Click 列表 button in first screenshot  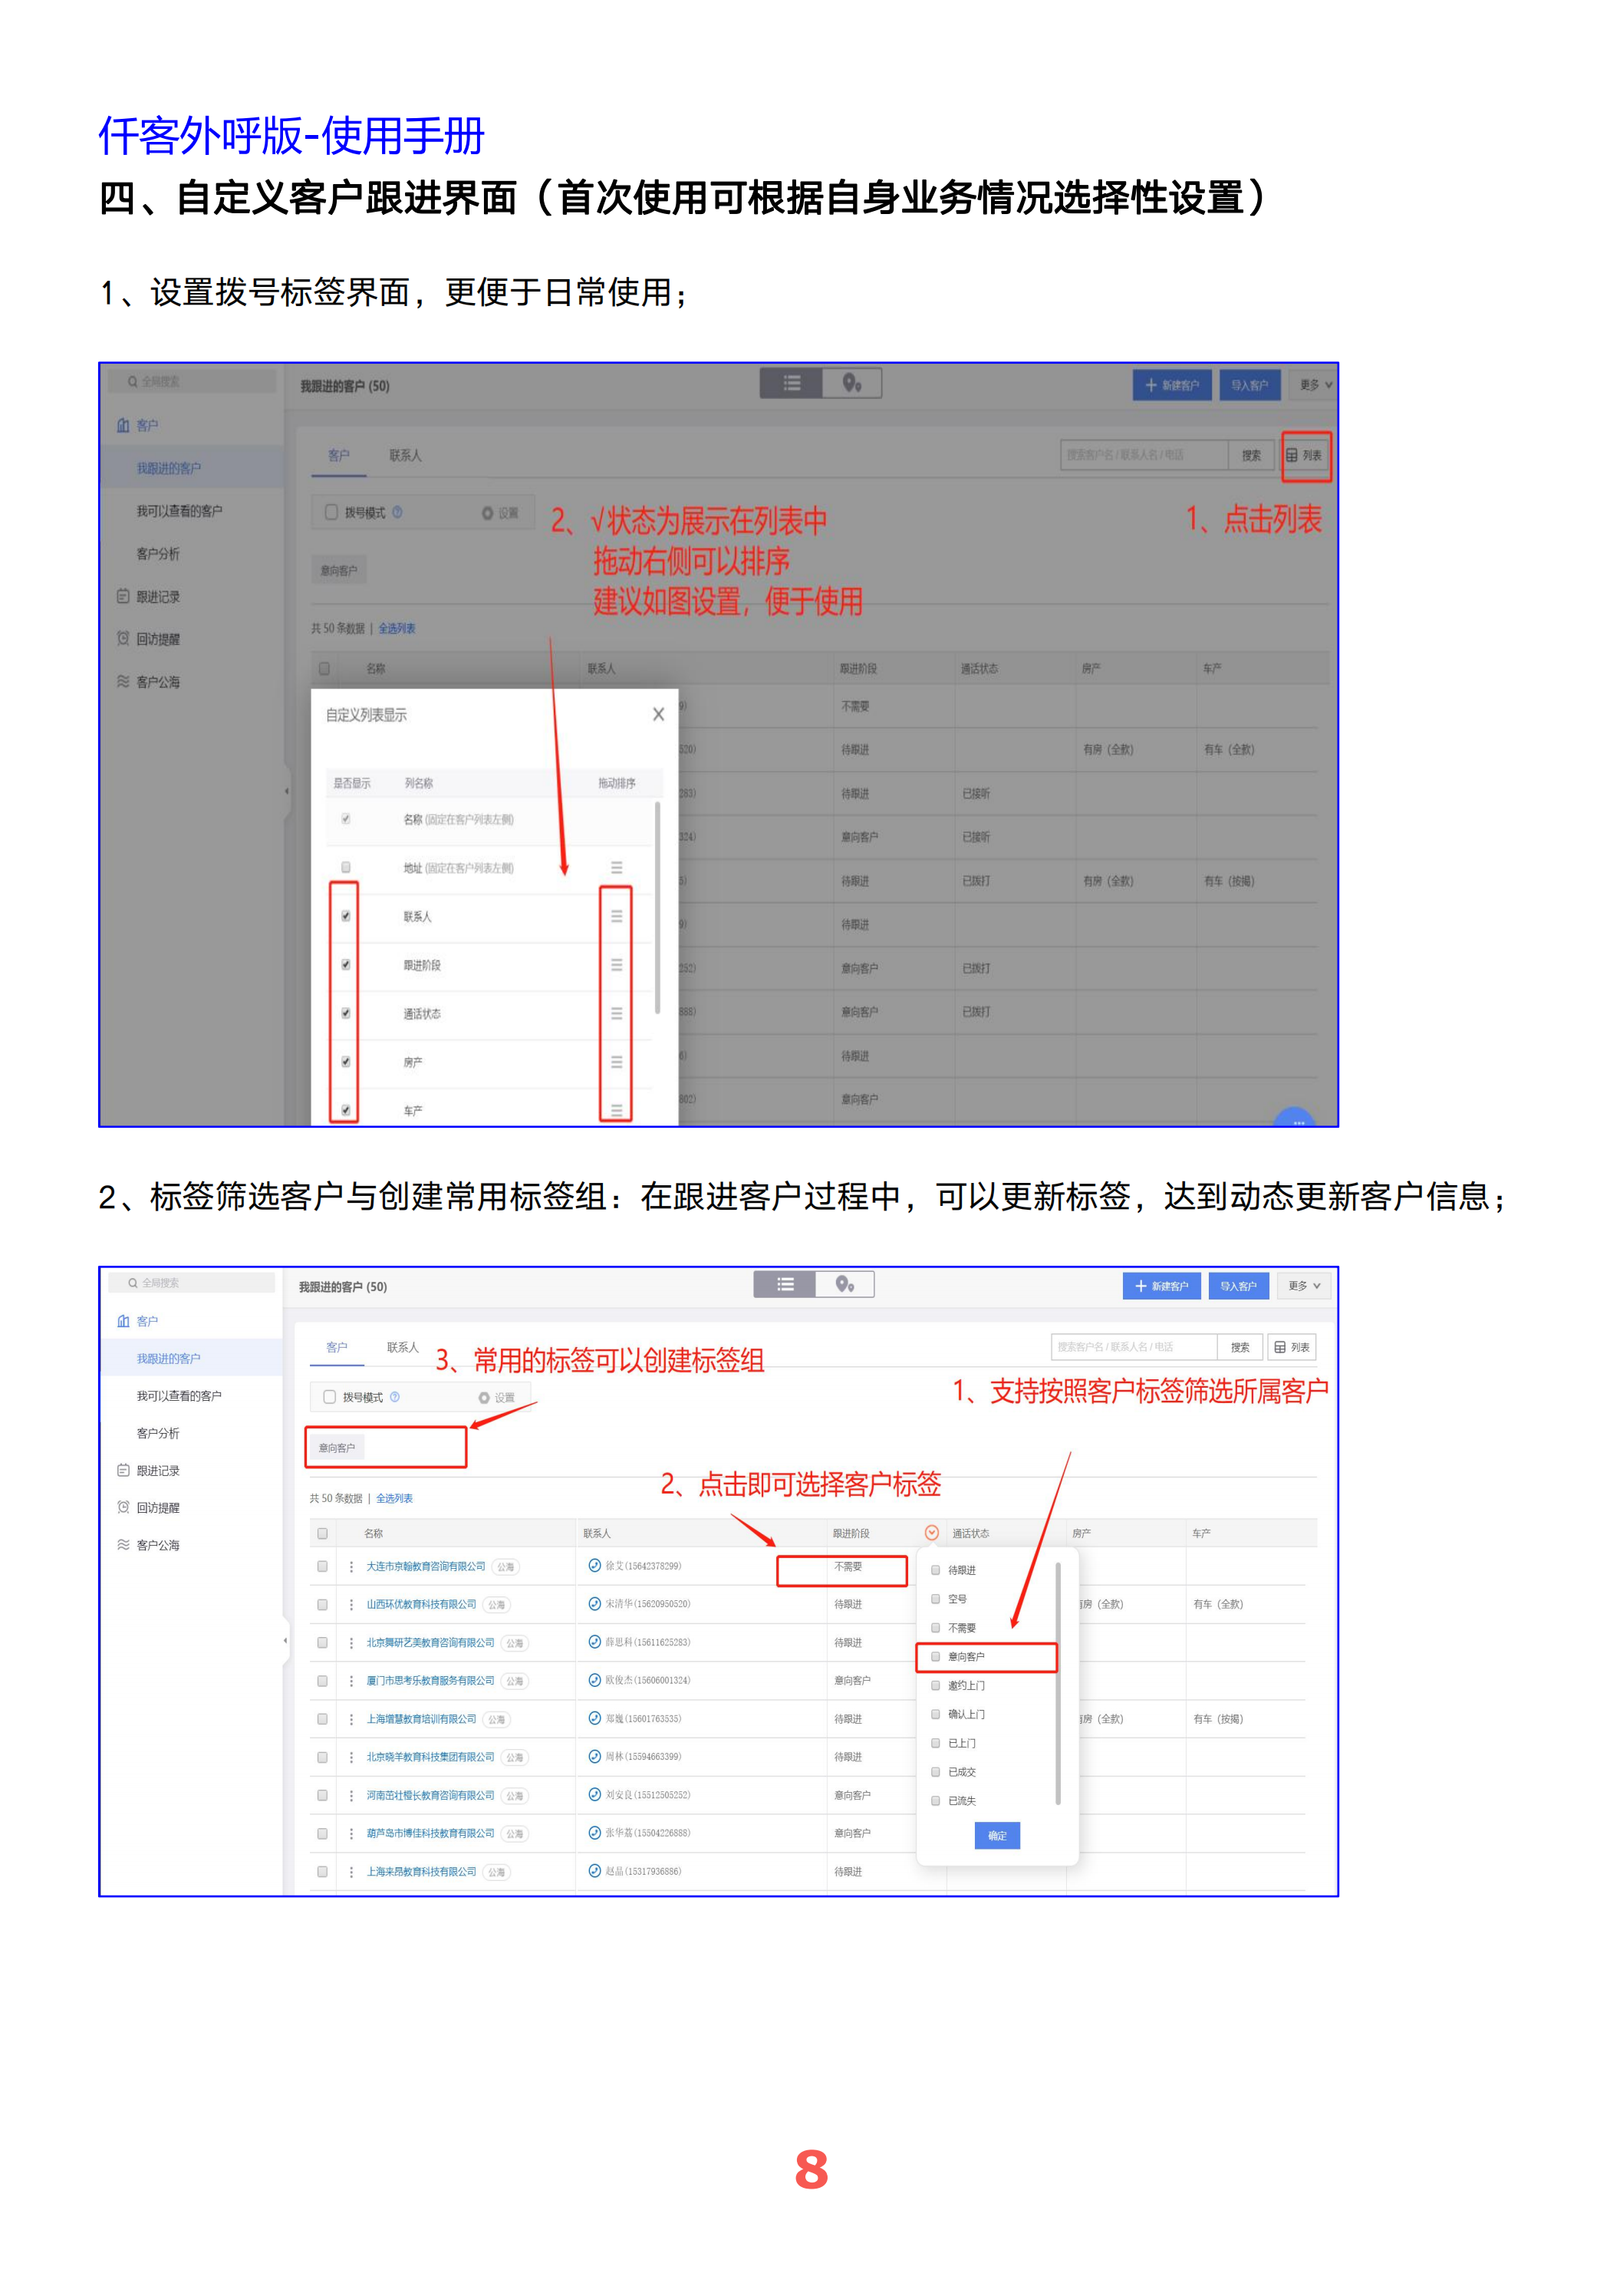pos(1305,455)
